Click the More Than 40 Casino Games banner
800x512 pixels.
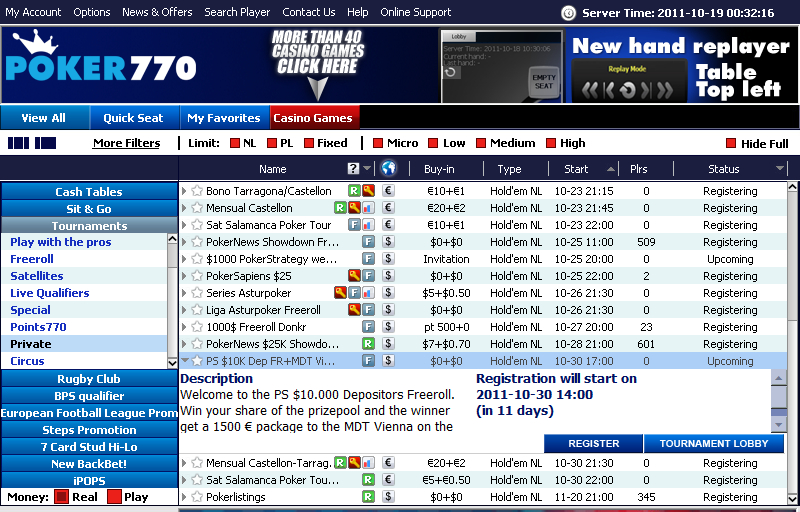click(317, 65)
